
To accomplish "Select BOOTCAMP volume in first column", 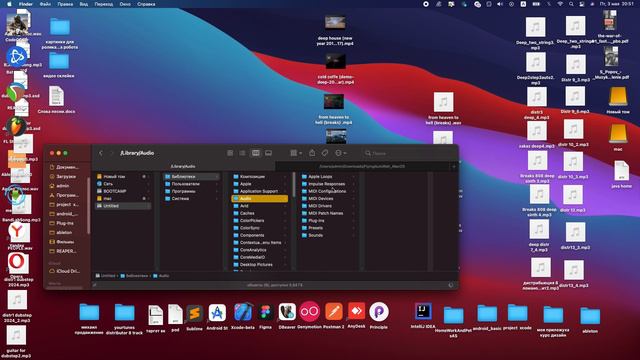I will [123, 191].
